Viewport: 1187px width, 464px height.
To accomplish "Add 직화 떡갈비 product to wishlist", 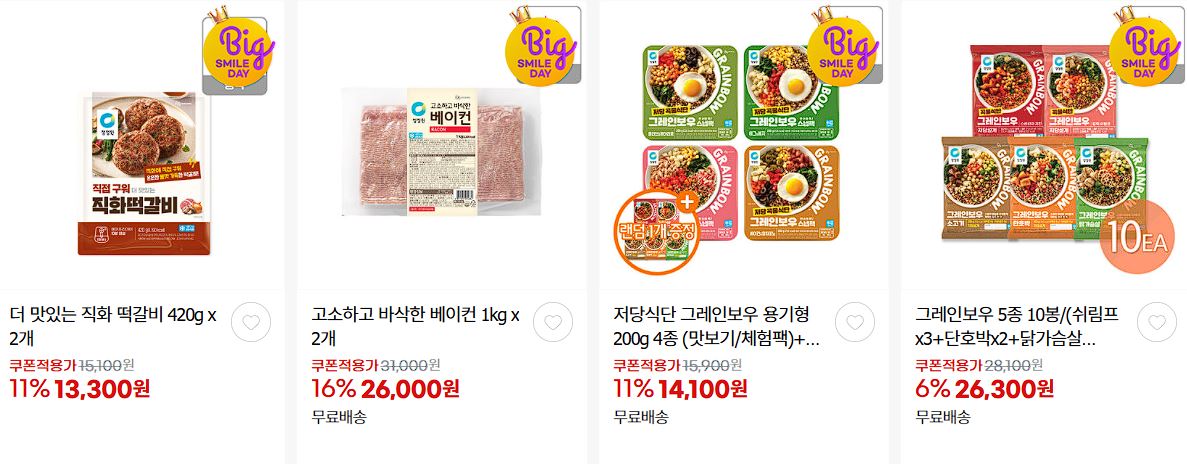I will [251, 322].
